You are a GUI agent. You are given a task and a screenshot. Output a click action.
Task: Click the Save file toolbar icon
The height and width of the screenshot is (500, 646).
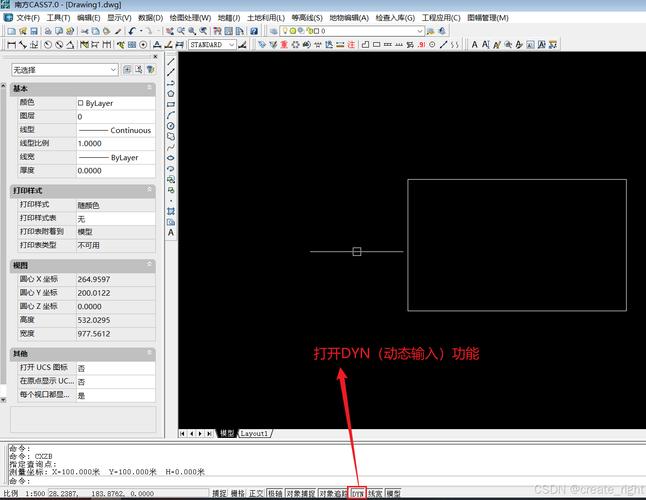[33, 31]
